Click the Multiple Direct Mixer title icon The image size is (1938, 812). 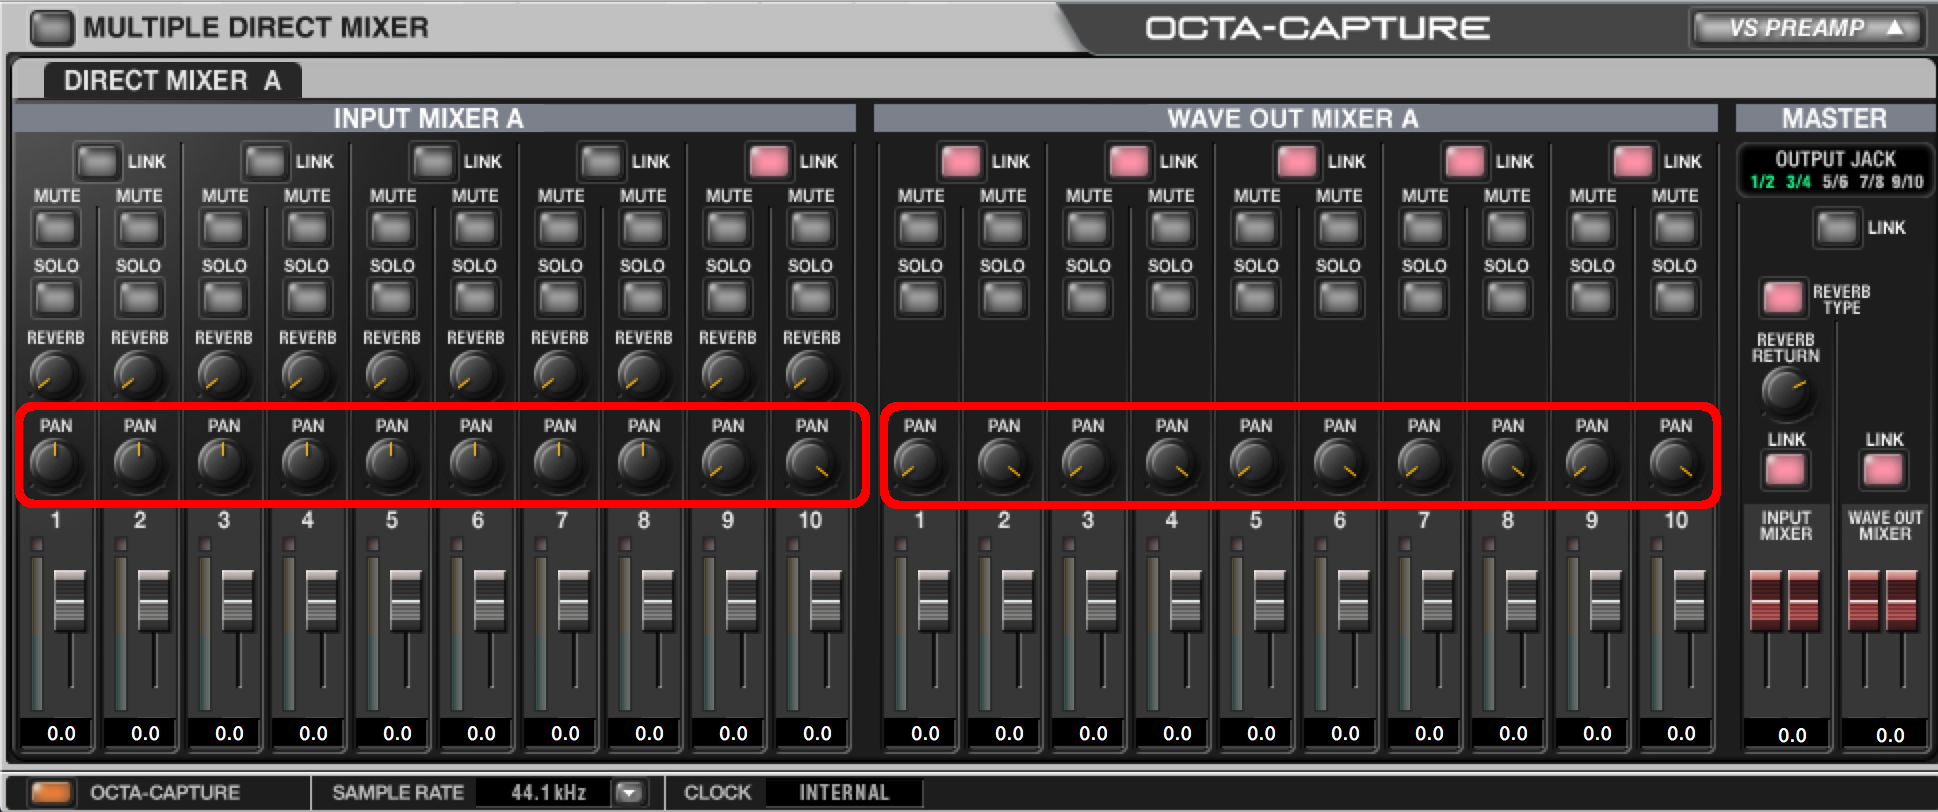pyautogui.click(x=52, y=28)
